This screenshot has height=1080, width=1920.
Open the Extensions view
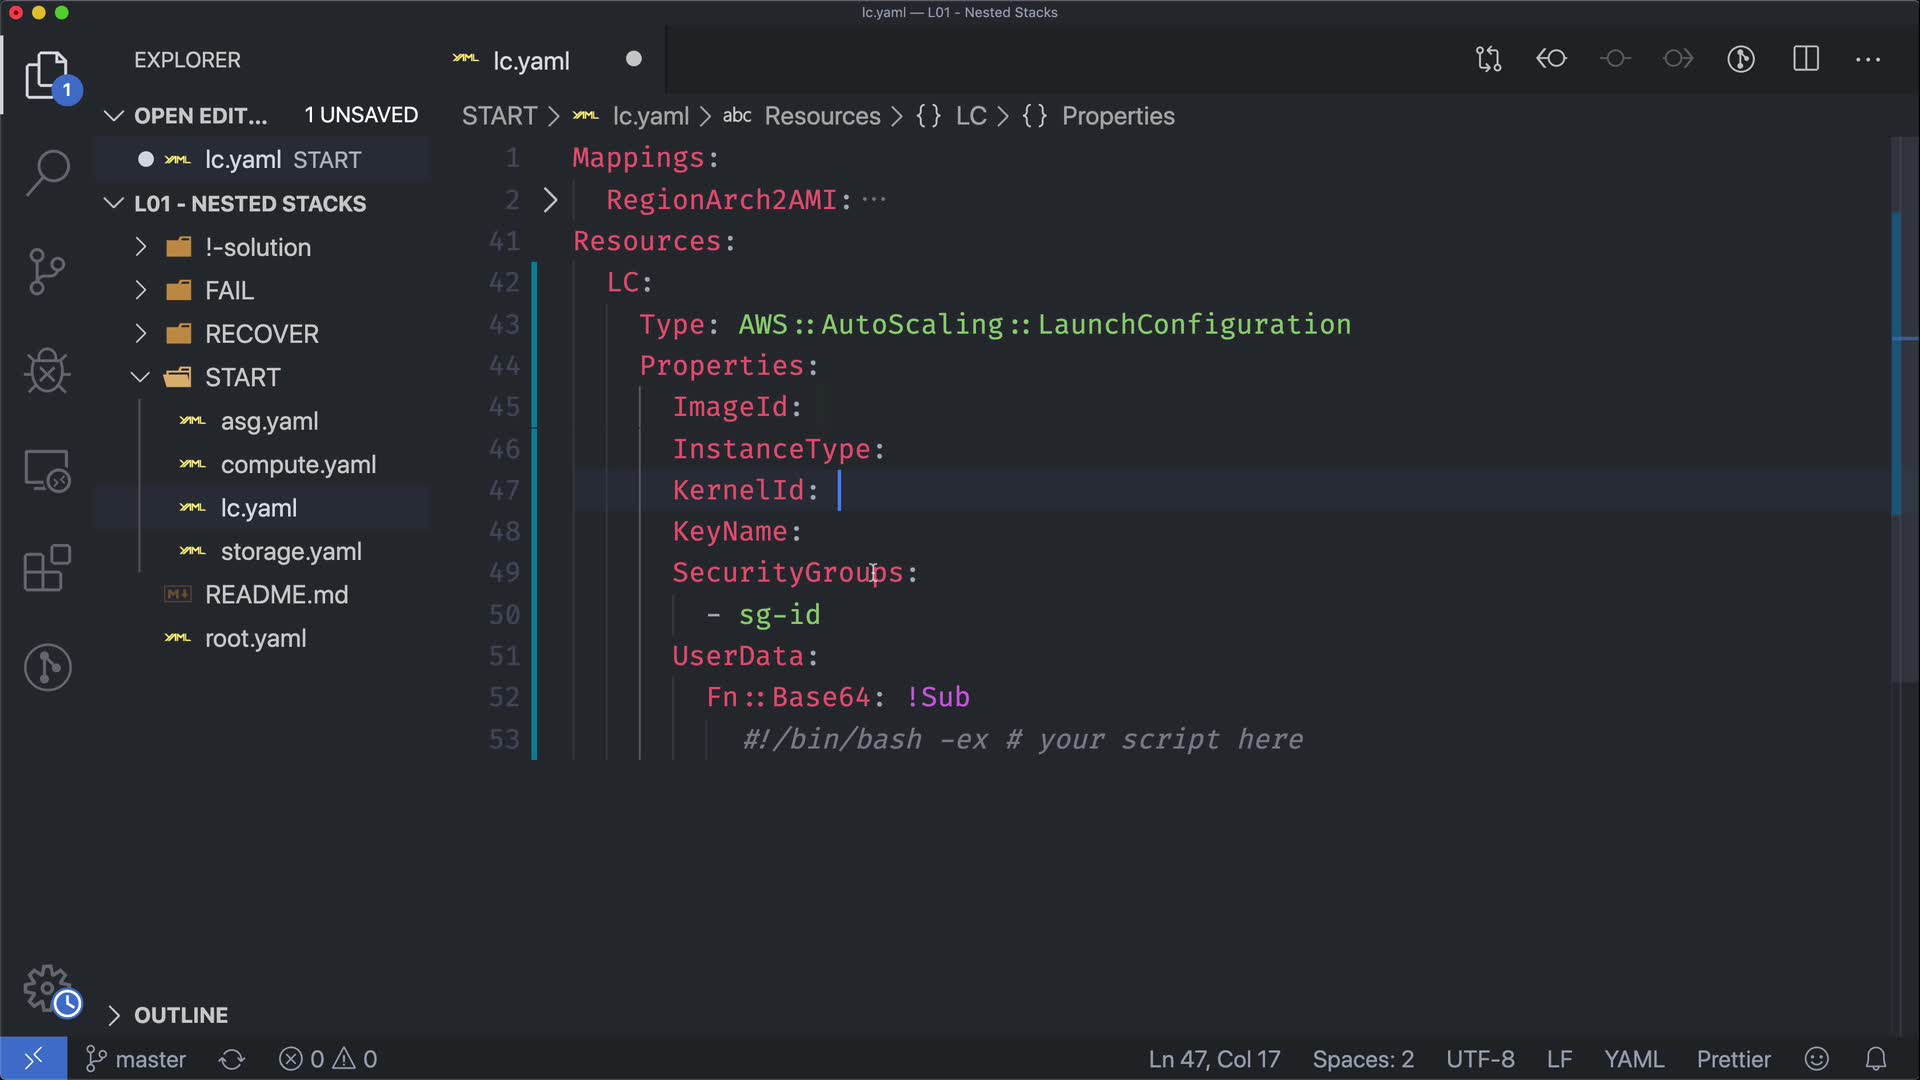pyautogui.click(x=47, y=568)
